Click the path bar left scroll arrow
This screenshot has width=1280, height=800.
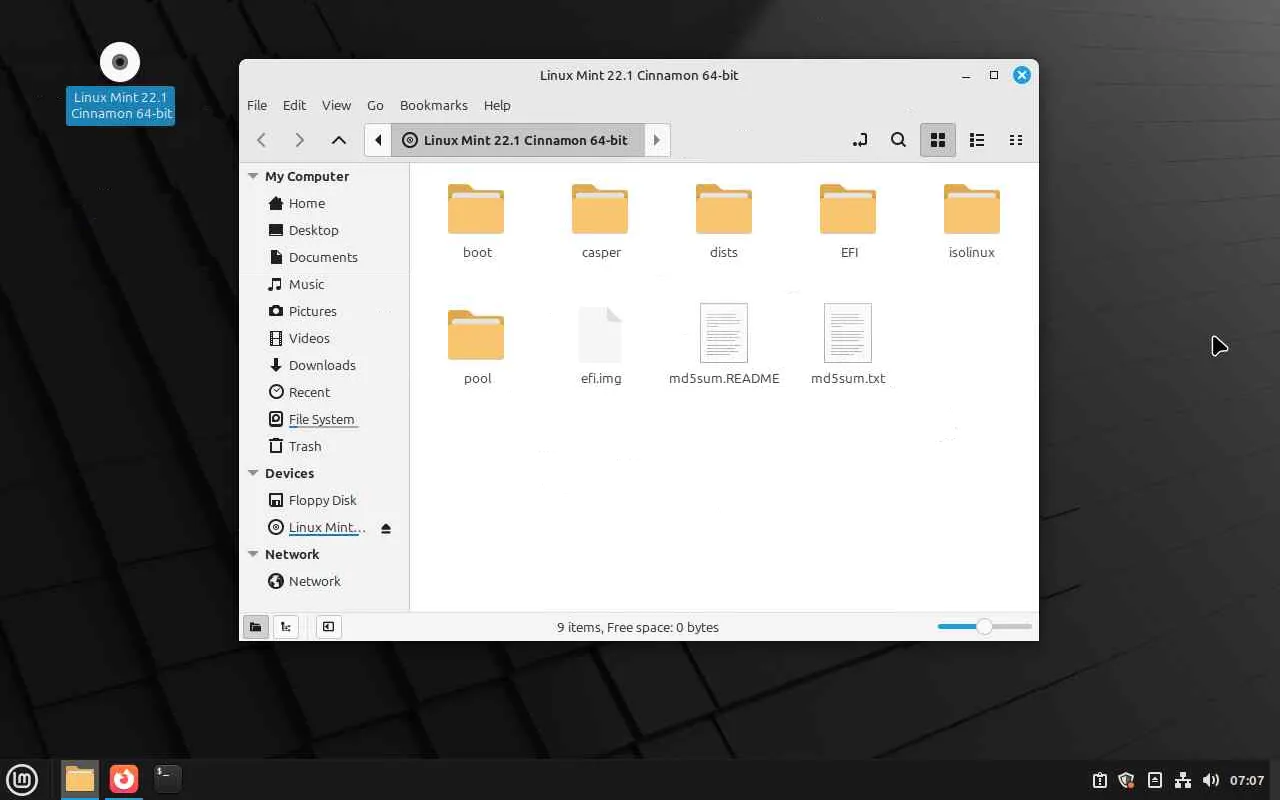pos(378,140)
